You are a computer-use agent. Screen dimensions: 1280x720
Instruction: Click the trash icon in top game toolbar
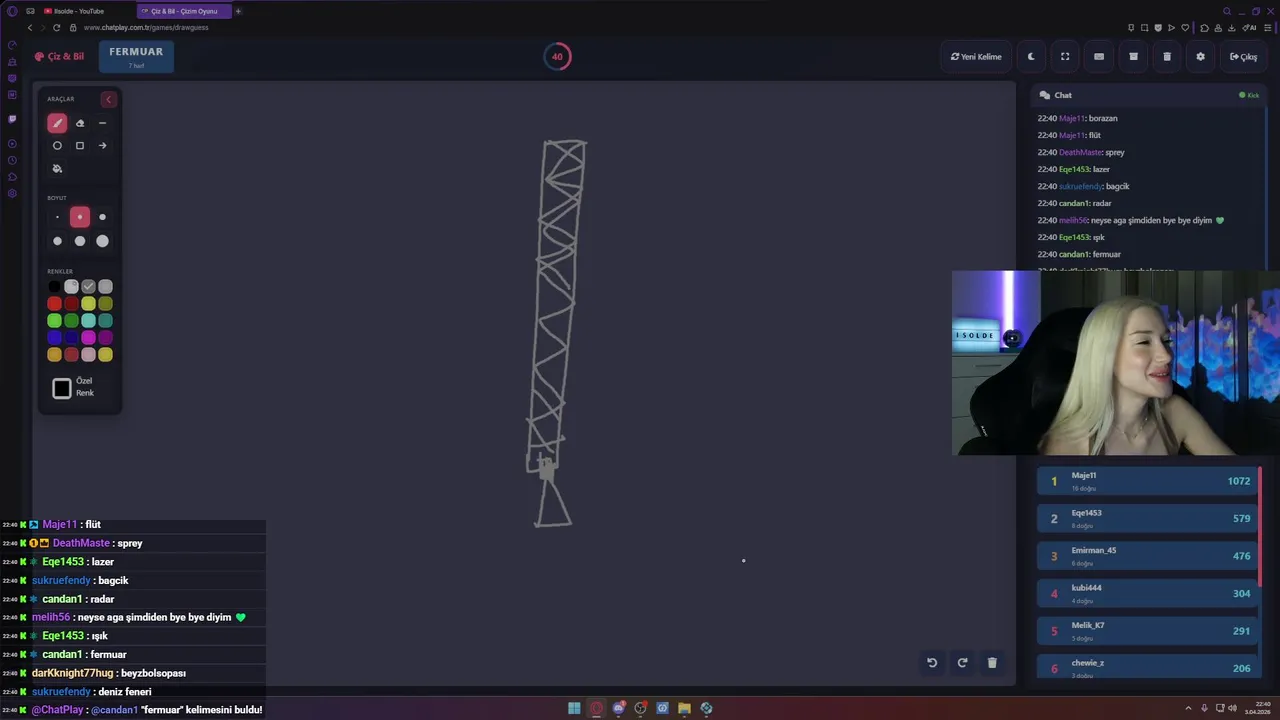pos(1167,57)
